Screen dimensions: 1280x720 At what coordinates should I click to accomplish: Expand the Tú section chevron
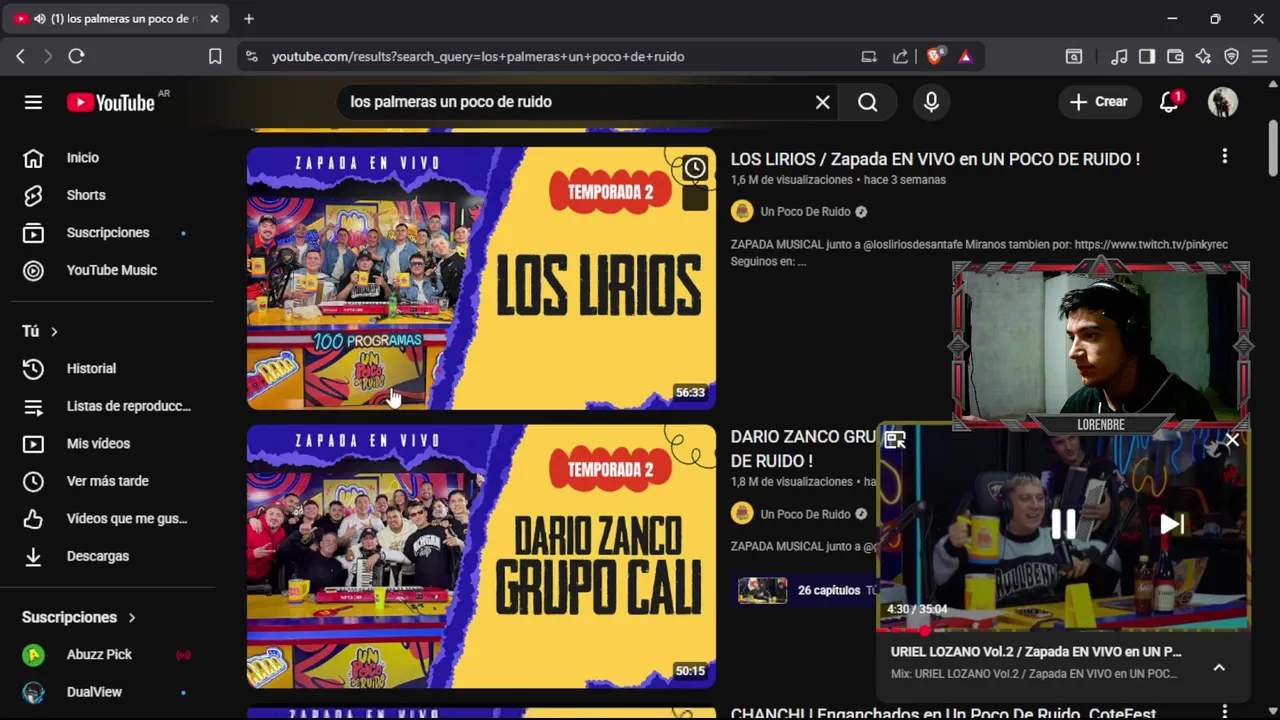click(x=54, y=331)
